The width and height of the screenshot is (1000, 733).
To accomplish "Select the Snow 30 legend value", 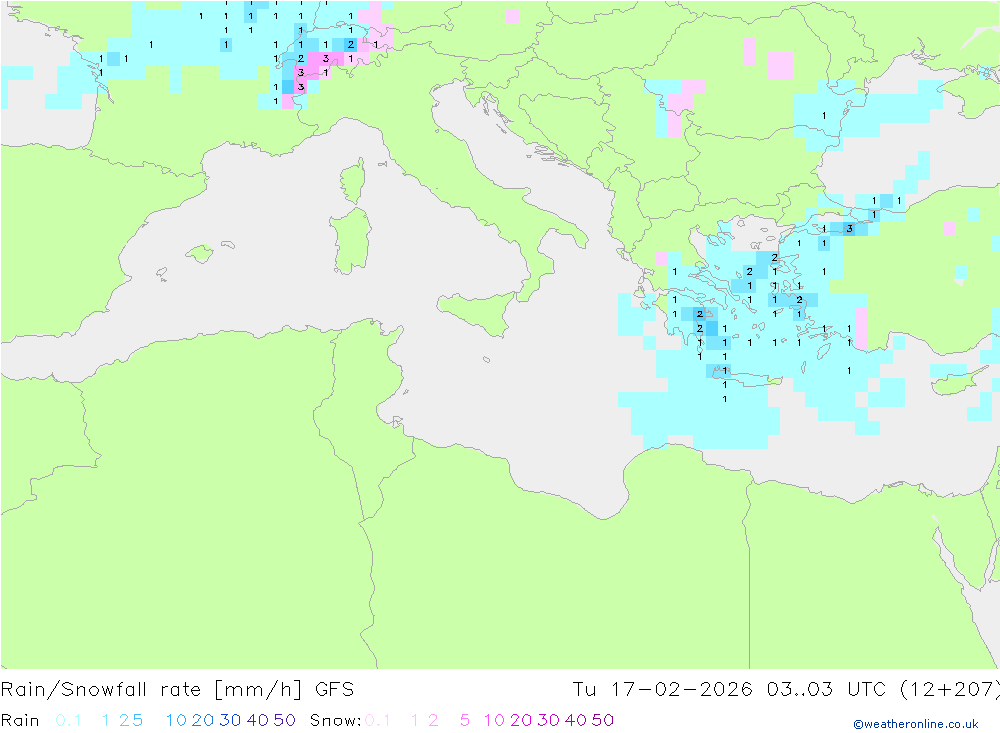I will tap(548, 720).
